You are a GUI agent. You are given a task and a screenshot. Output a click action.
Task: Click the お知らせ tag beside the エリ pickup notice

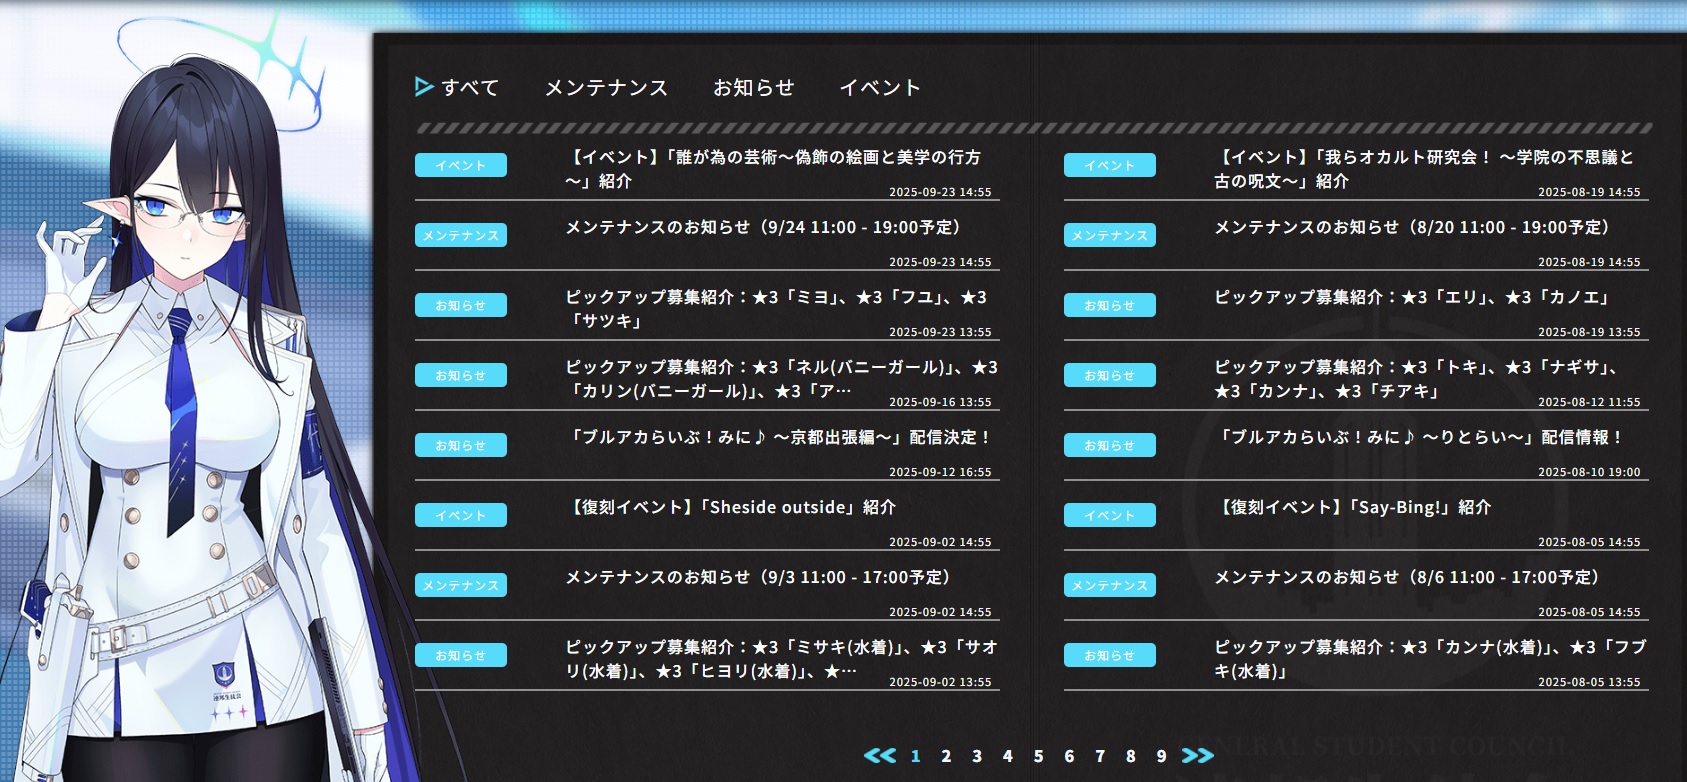[1109, 305]
